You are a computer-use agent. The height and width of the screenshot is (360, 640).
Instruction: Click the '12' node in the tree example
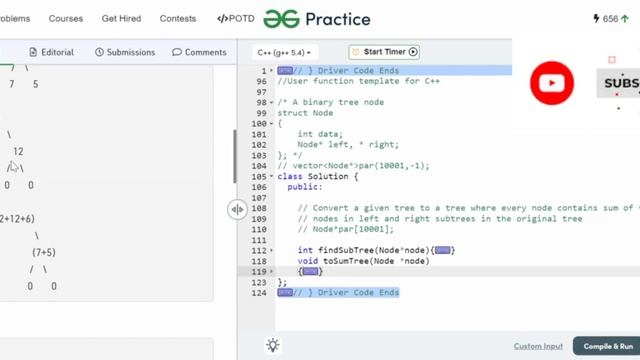click(18, 151)
